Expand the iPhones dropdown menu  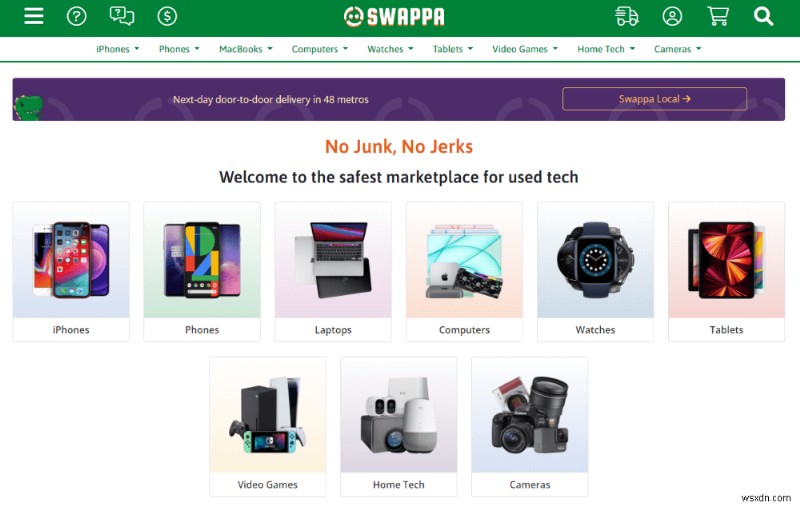pos(117,49)
